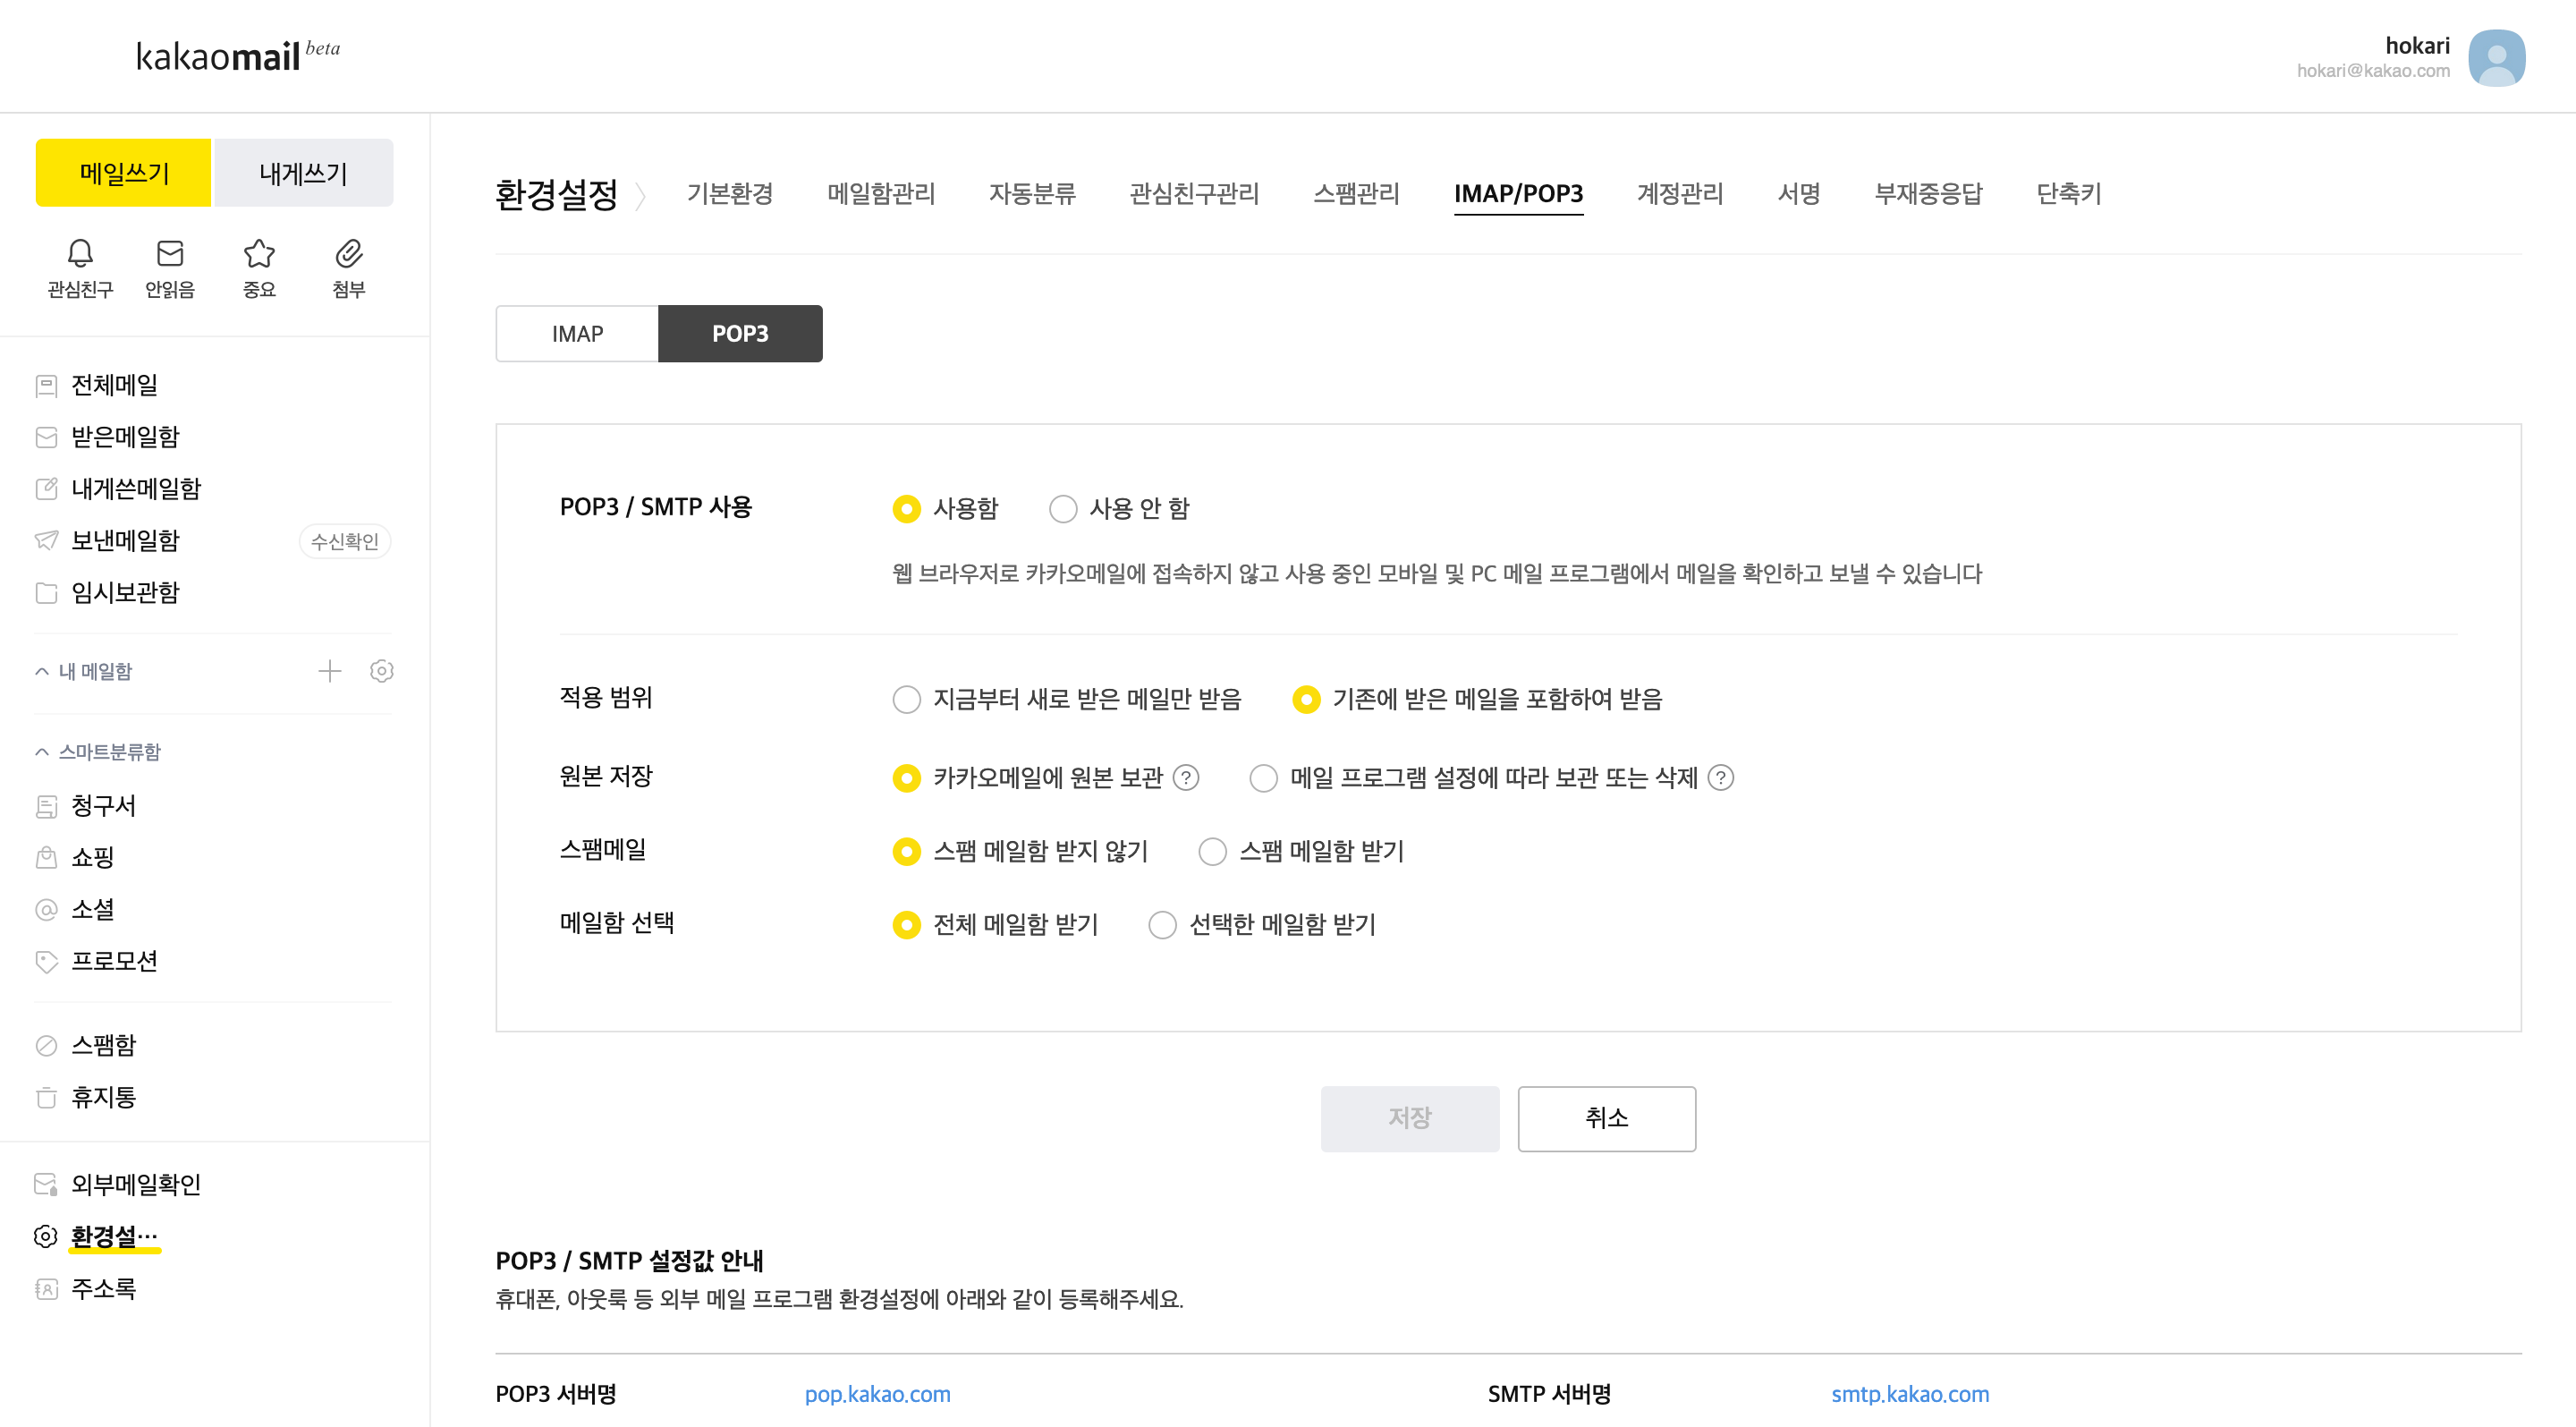Image resolution: width=2576 pixels, height=1427 pixels.
Task: Click help icon next to 카카오메일에 원본 보관
Action: (1186, 777)
